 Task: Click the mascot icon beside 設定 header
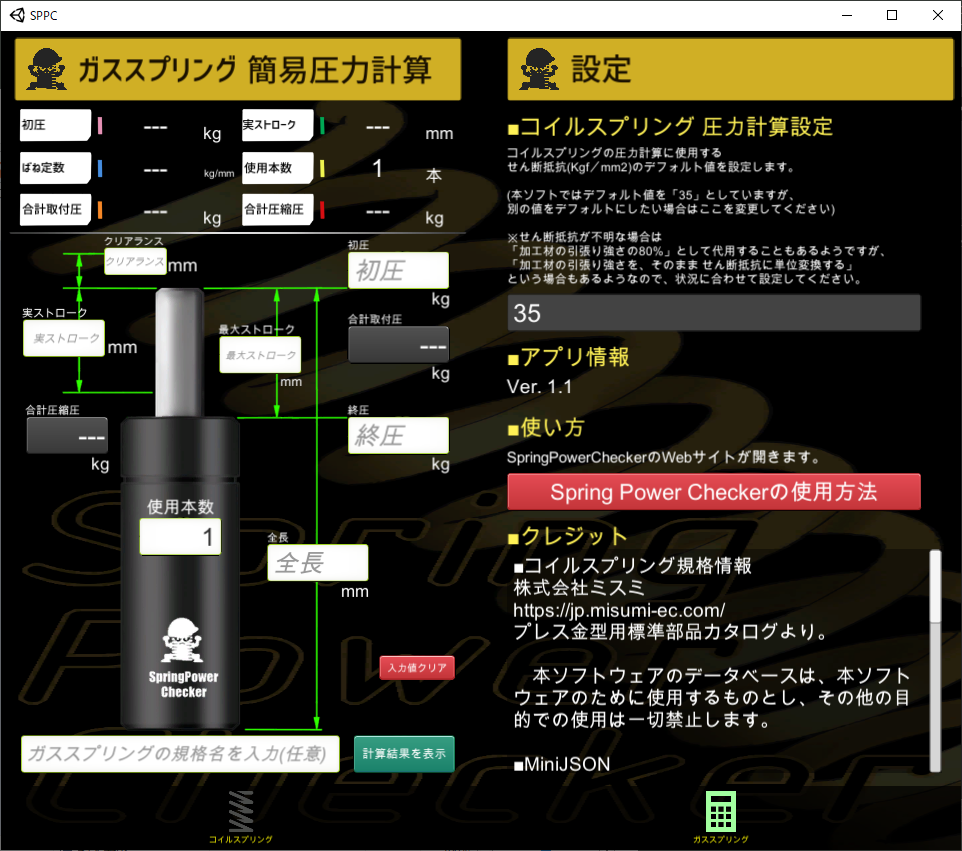pos(539,69)
